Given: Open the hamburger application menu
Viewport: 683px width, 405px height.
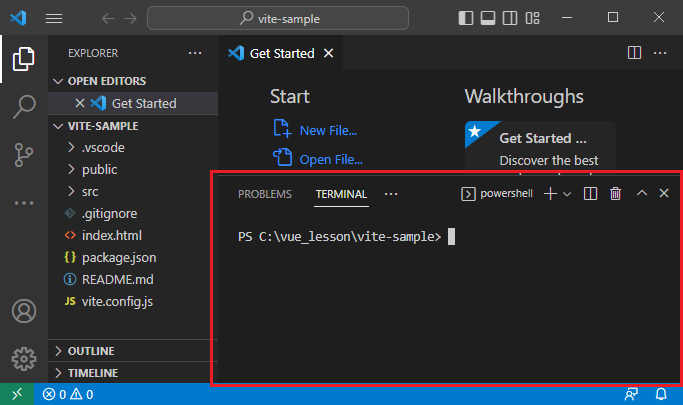Looking at the screenshot, I should pos(54,18).
